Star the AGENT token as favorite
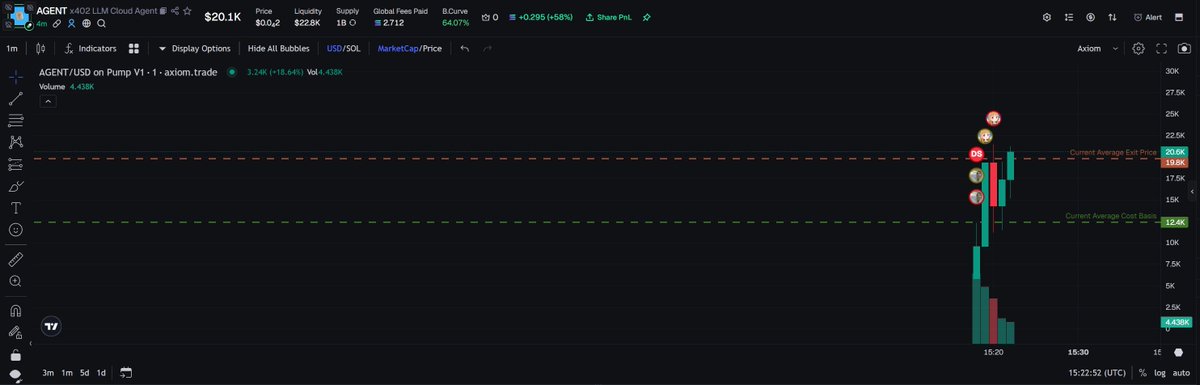 187,11
